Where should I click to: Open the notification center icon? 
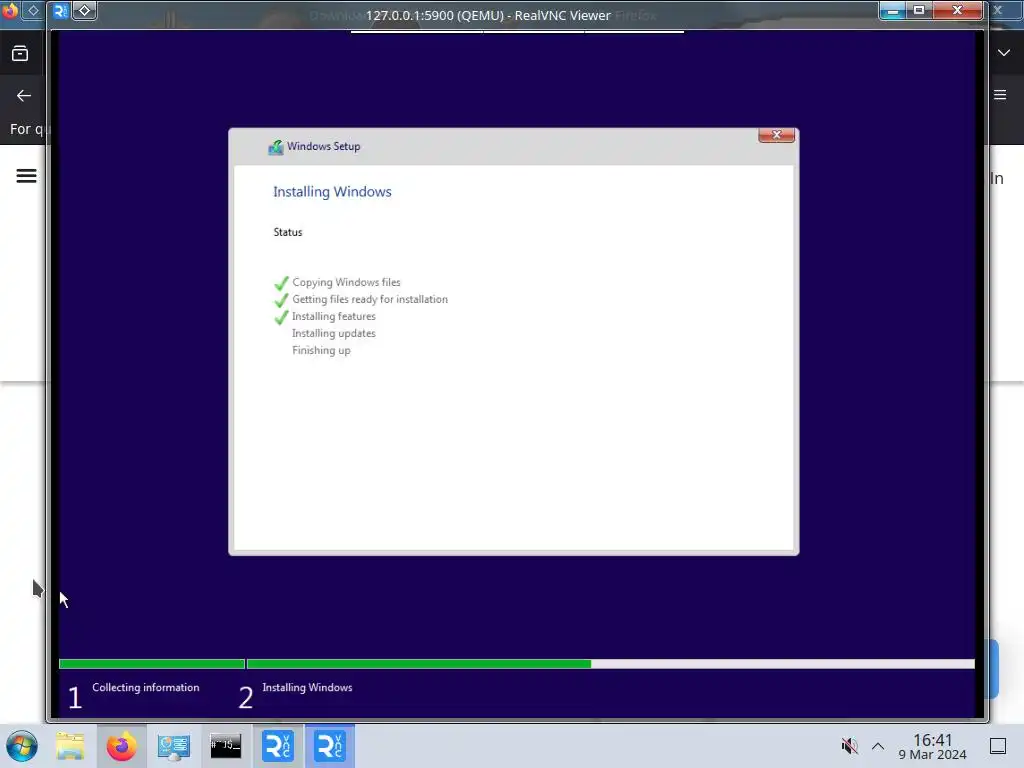pos(998,746)
